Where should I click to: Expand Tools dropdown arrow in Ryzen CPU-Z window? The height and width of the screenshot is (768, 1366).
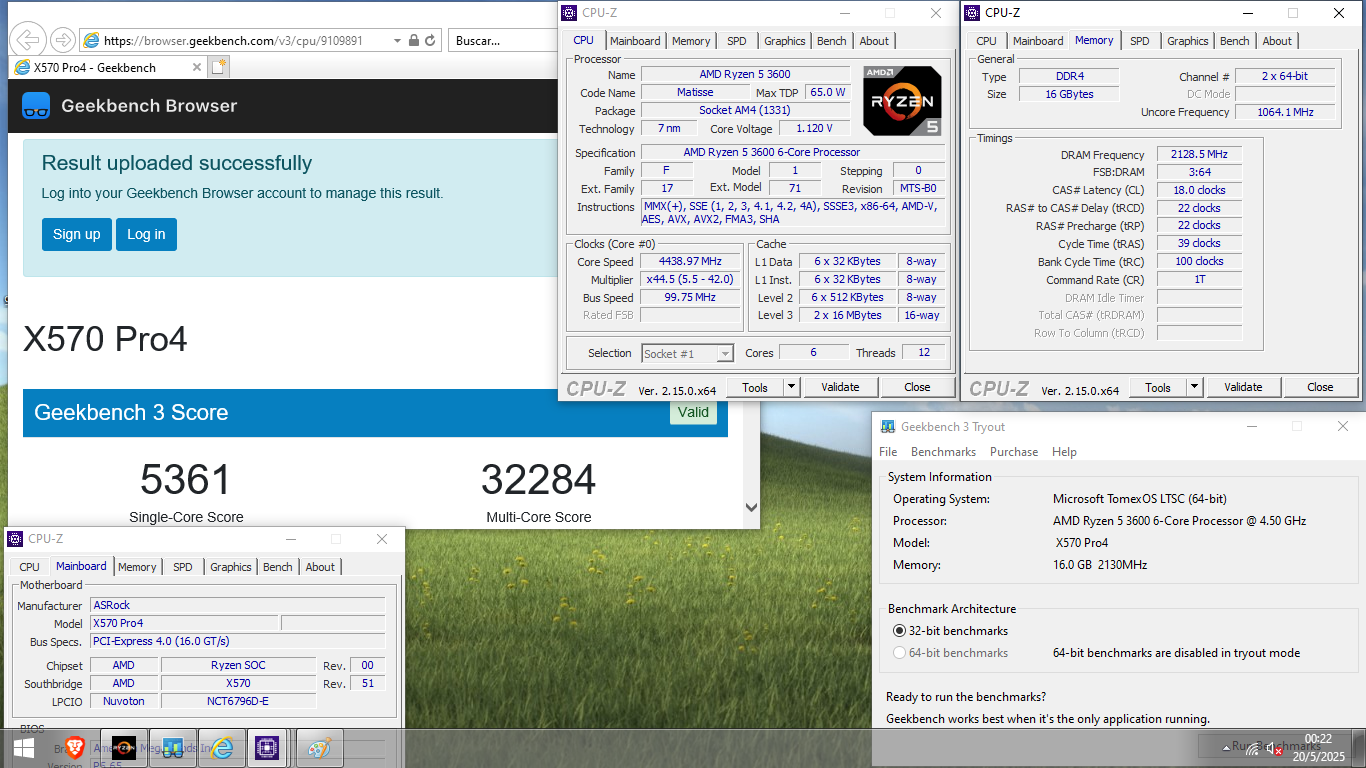pyautogui.click(x=791, y=387)
